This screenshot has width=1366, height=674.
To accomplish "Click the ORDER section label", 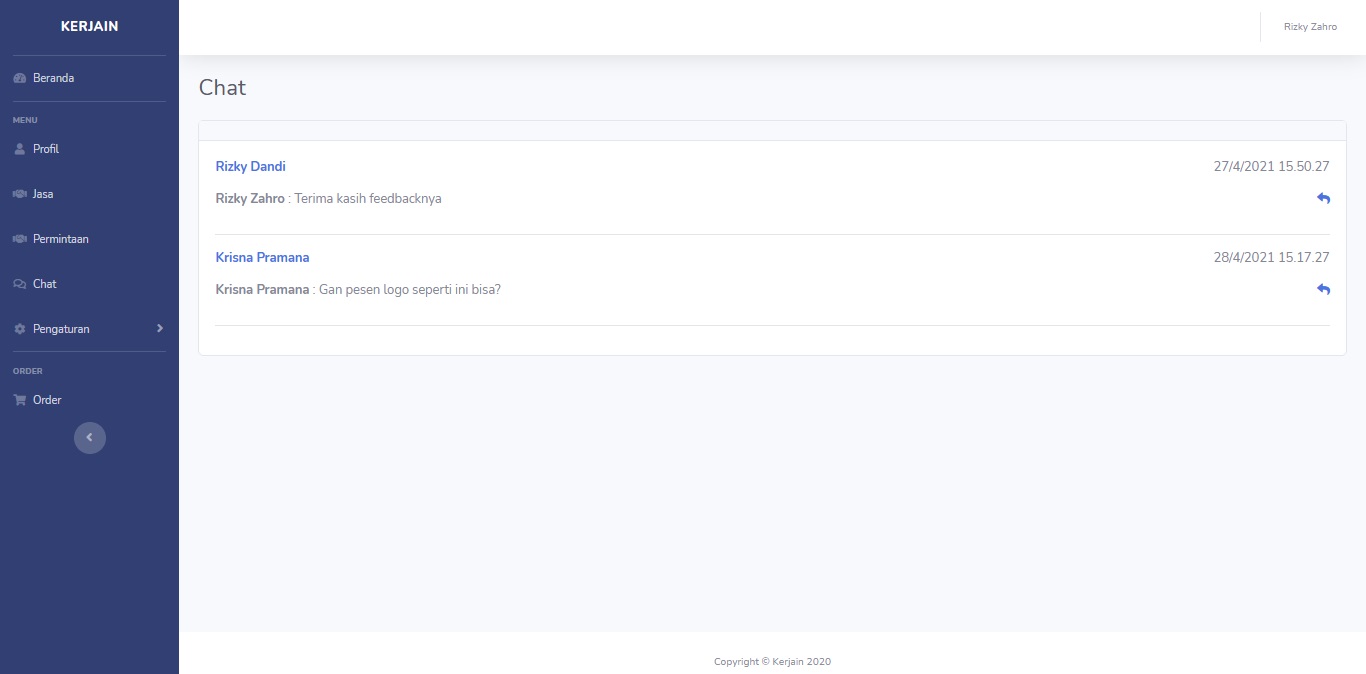I will pyautogui.click(x=28, y=371).
